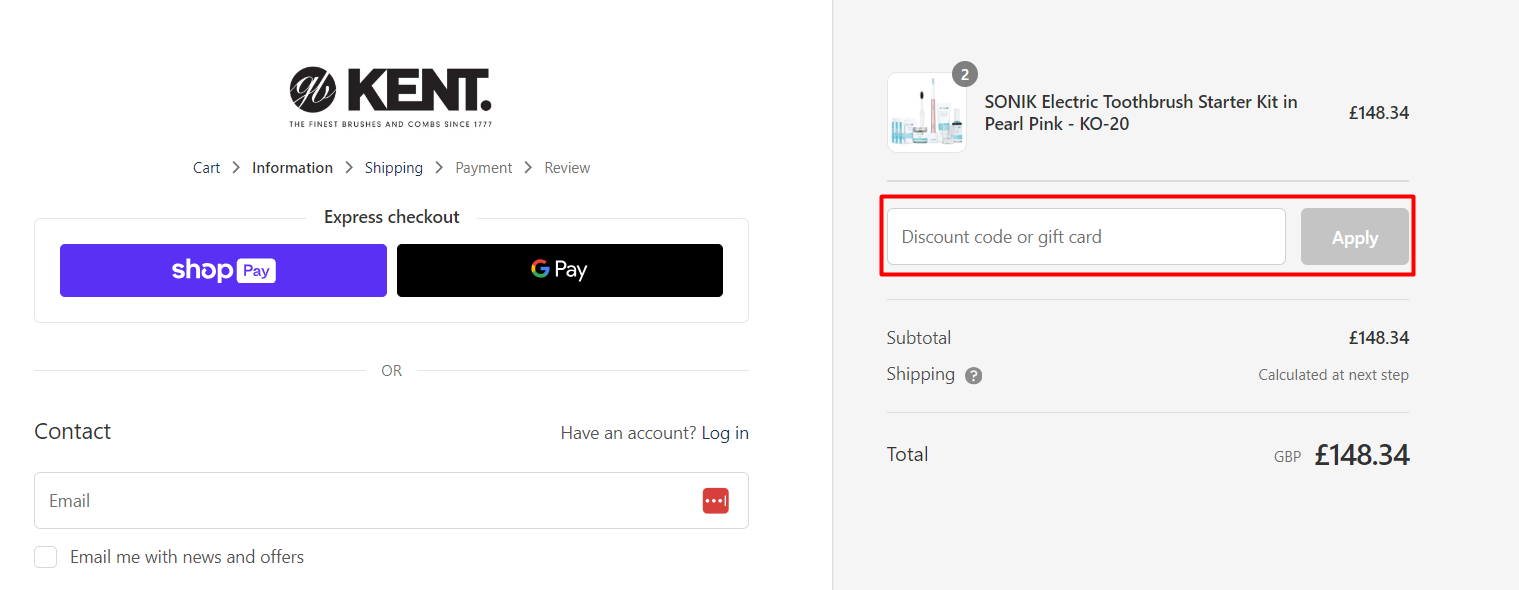The image size is (1519, 590).
Task: Click into Discount code or gift card field
Action: pos(1085,237)
